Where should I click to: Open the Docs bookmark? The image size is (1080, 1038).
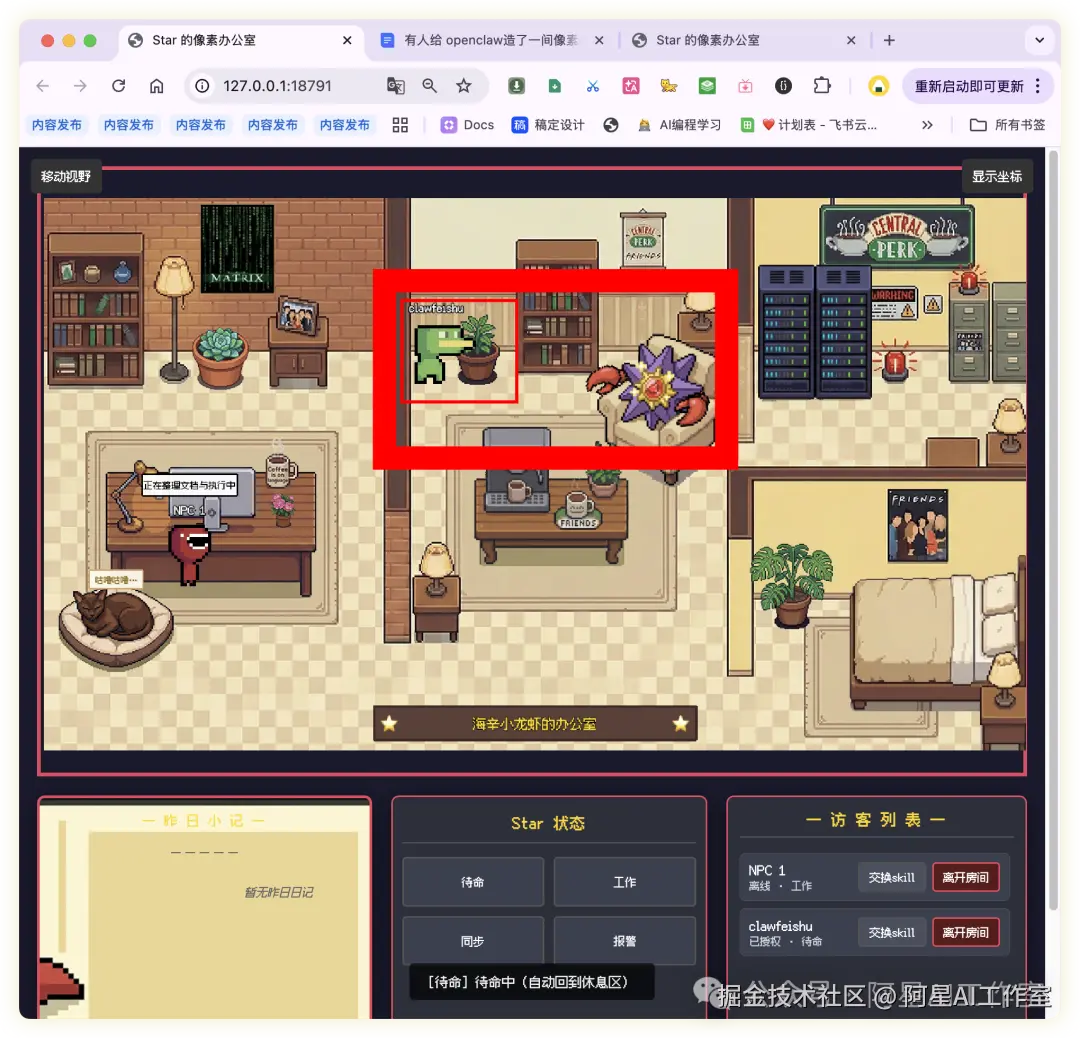coord(468,125)
